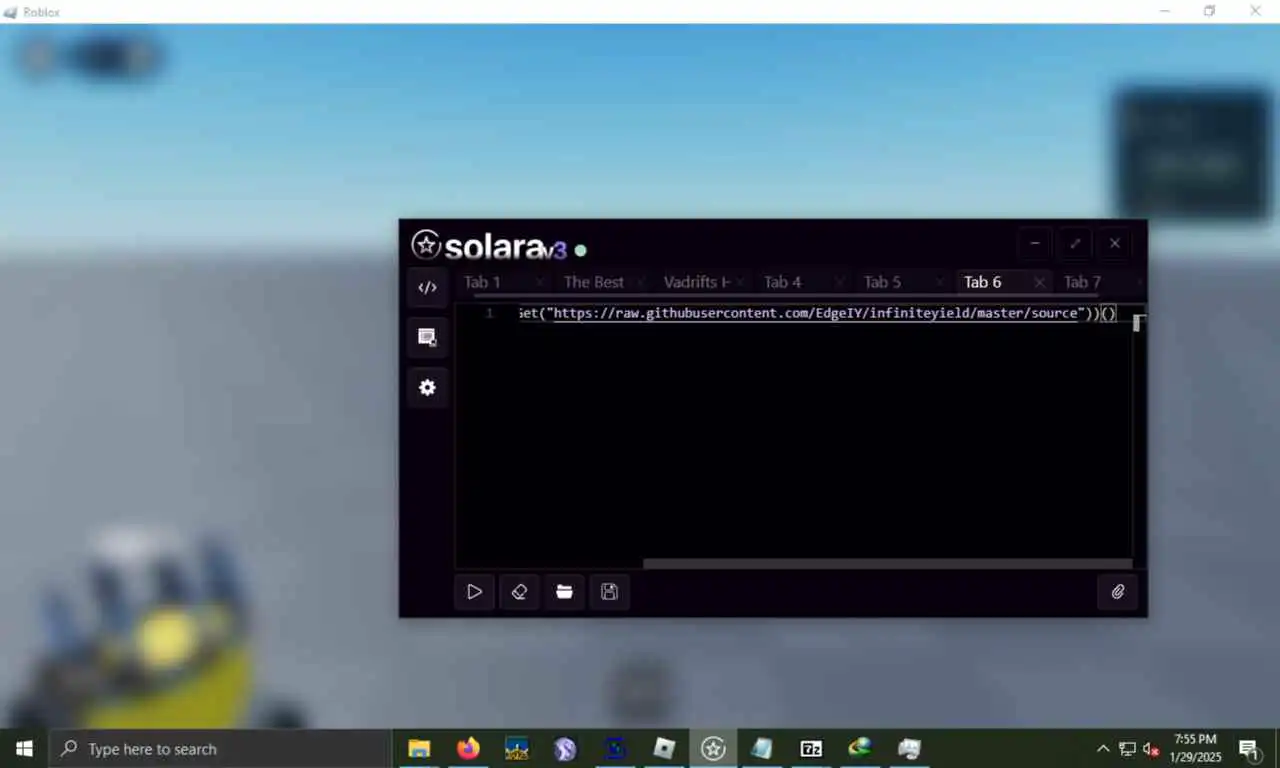Open a script file with folder icon

[x=564, y=592]
